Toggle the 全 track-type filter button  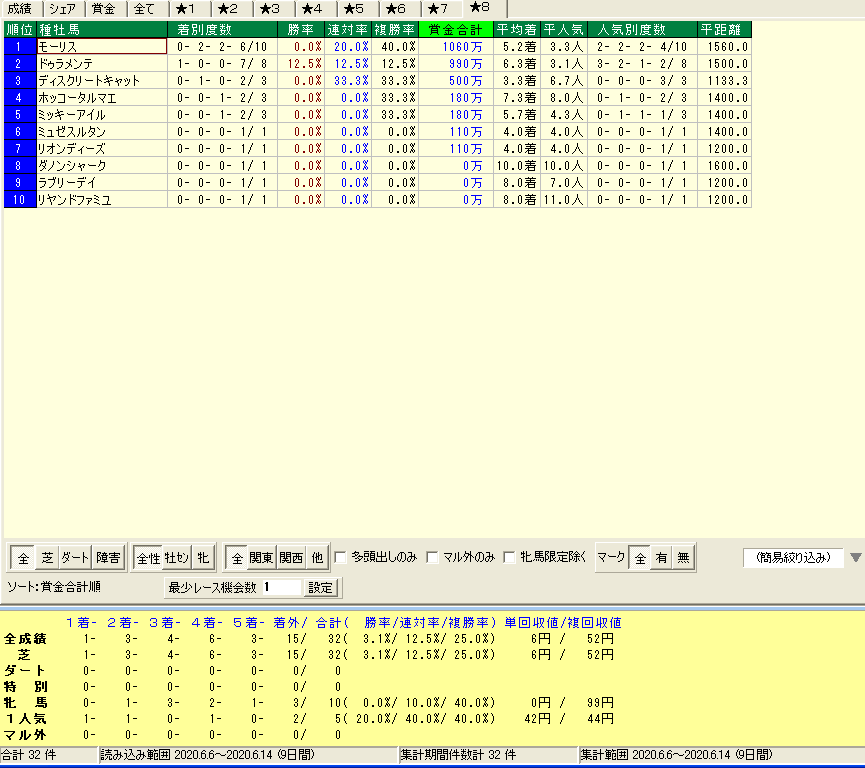pyautogui.click(x=23, y=558)
